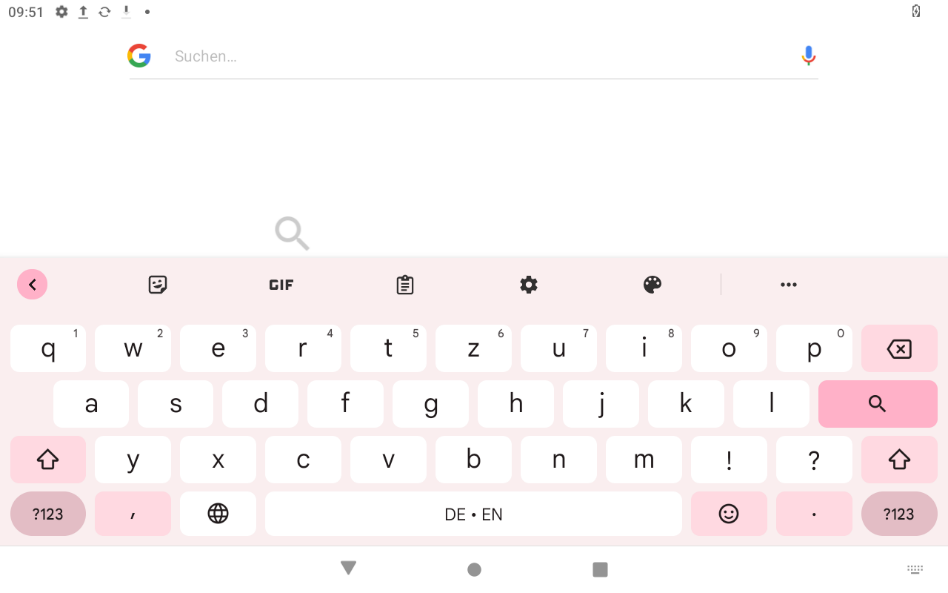Expand more keyboard options with three dots
Screen dimensions: 948x593
click(788, 285)
